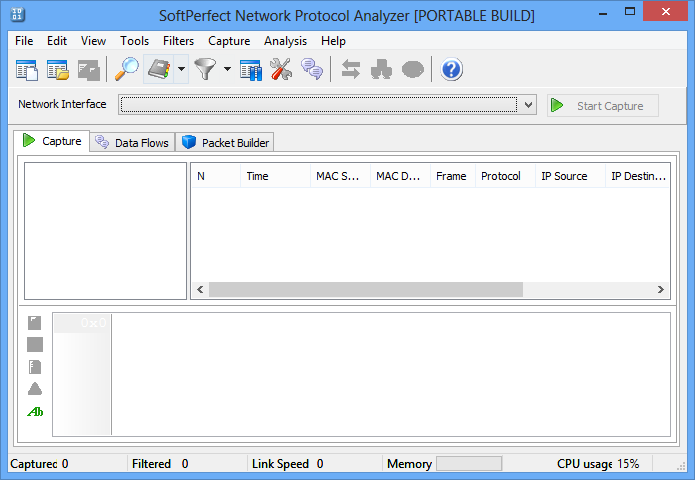
Task: Open the Tools menu
Action: [x=134, y=41]
